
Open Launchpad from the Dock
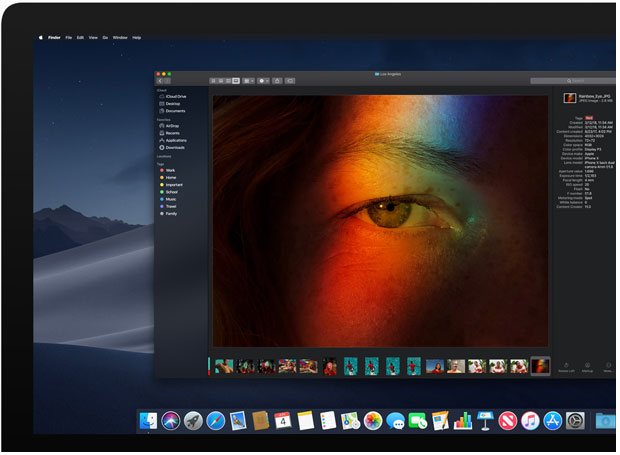click(x=193, y=421)
